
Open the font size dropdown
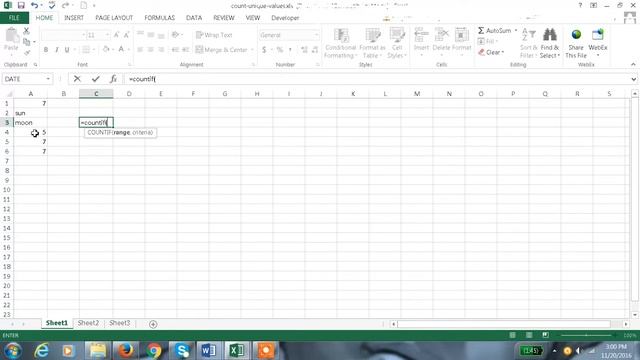(x=107, y=35)
